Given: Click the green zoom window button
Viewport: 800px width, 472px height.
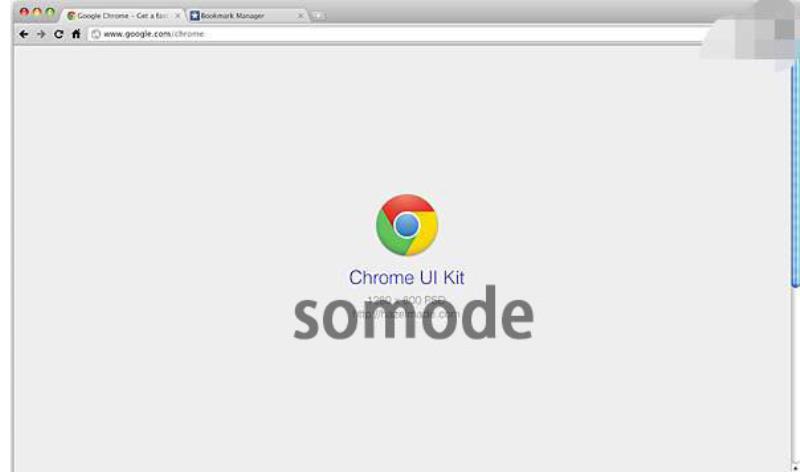Looking at the screenshot, I should click(50, 12).
